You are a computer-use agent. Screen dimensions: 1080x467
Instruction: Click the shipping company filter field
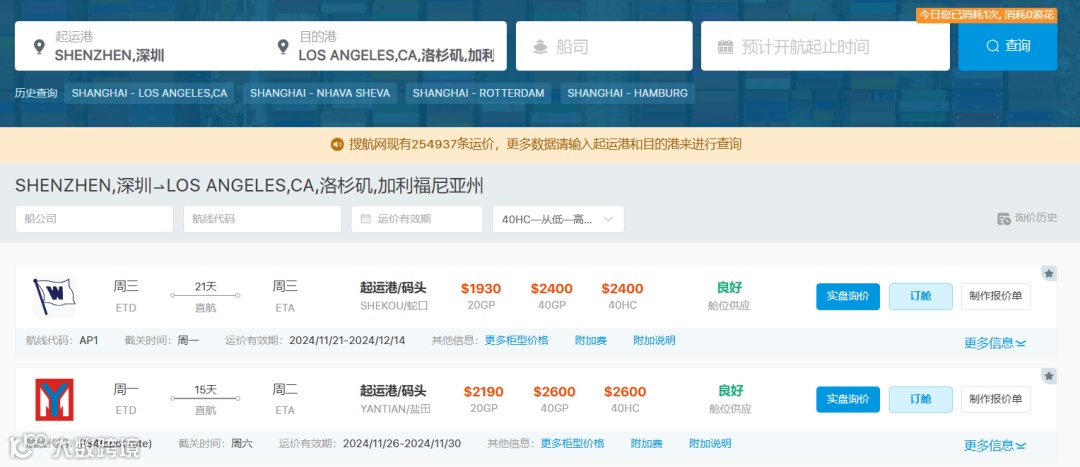pos(94,219)
